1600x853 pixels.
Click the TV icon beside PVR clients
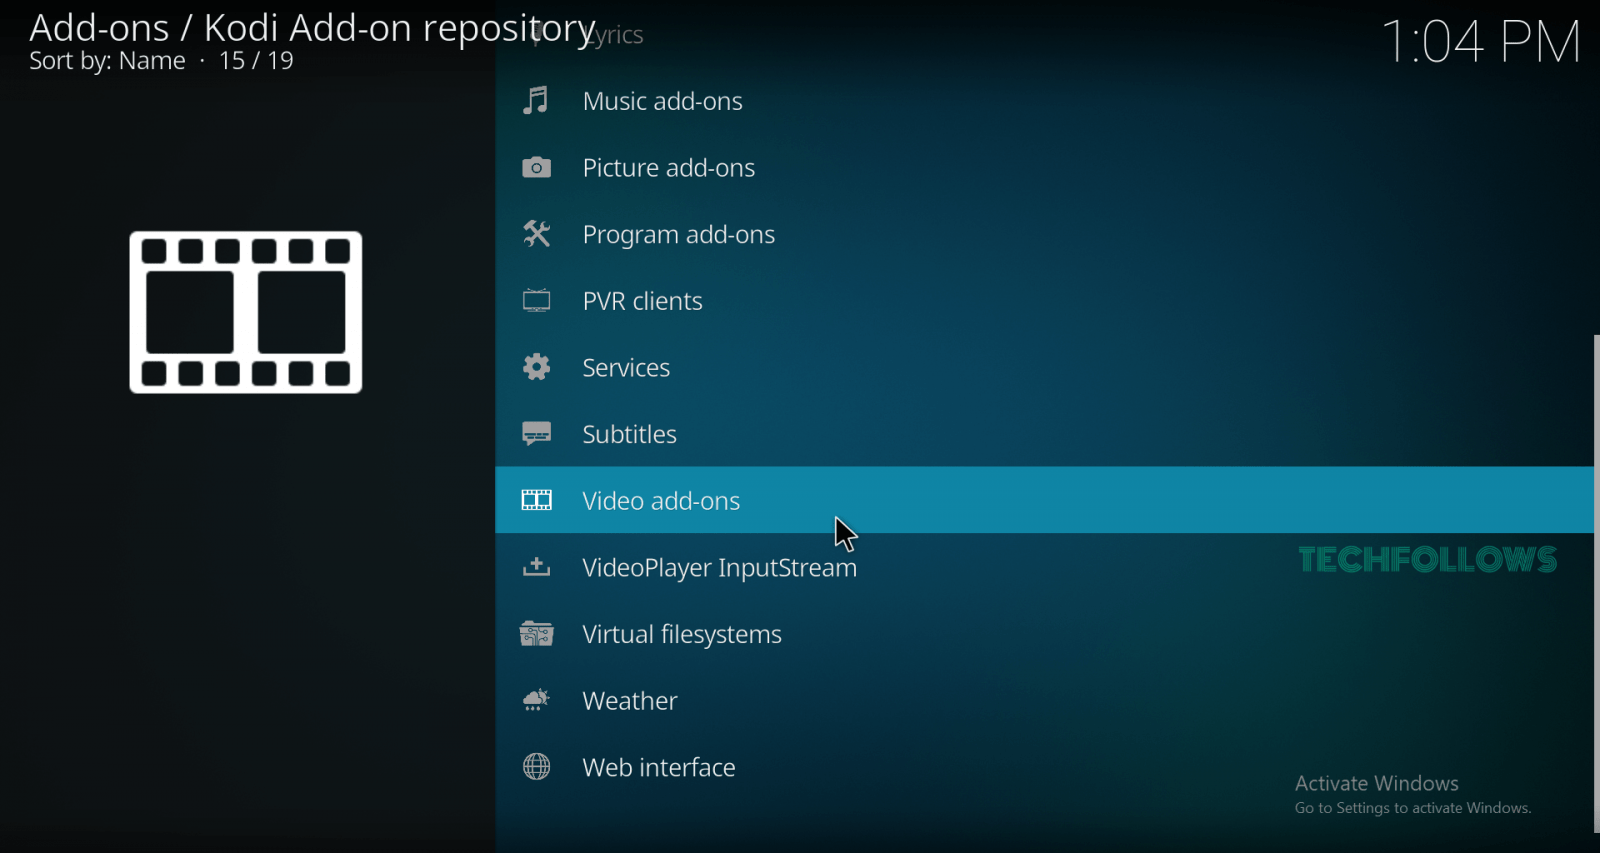[x=537, y=301]
